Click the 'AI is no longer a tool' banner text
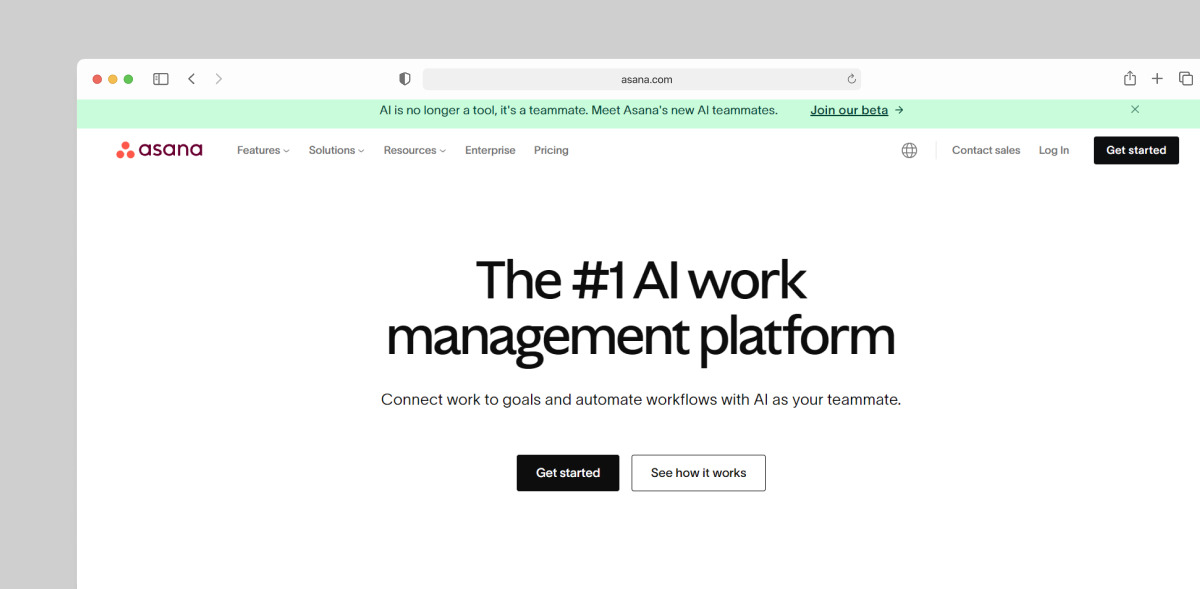This screenshot has width=1200, height=589. [578, 110]
